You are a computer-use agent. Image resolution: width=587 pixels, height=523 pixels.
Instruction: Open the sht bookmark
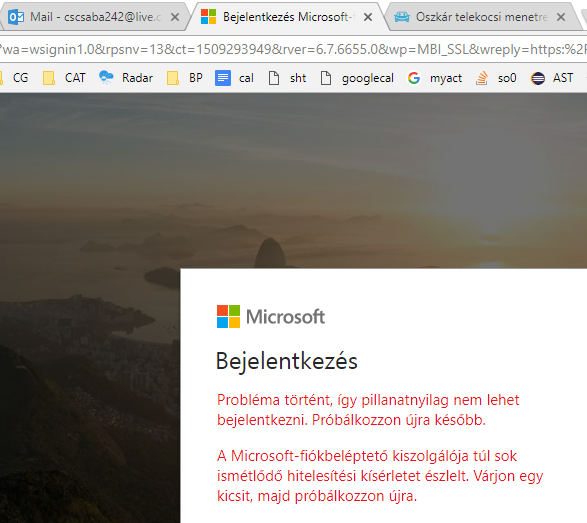(288, 78)
